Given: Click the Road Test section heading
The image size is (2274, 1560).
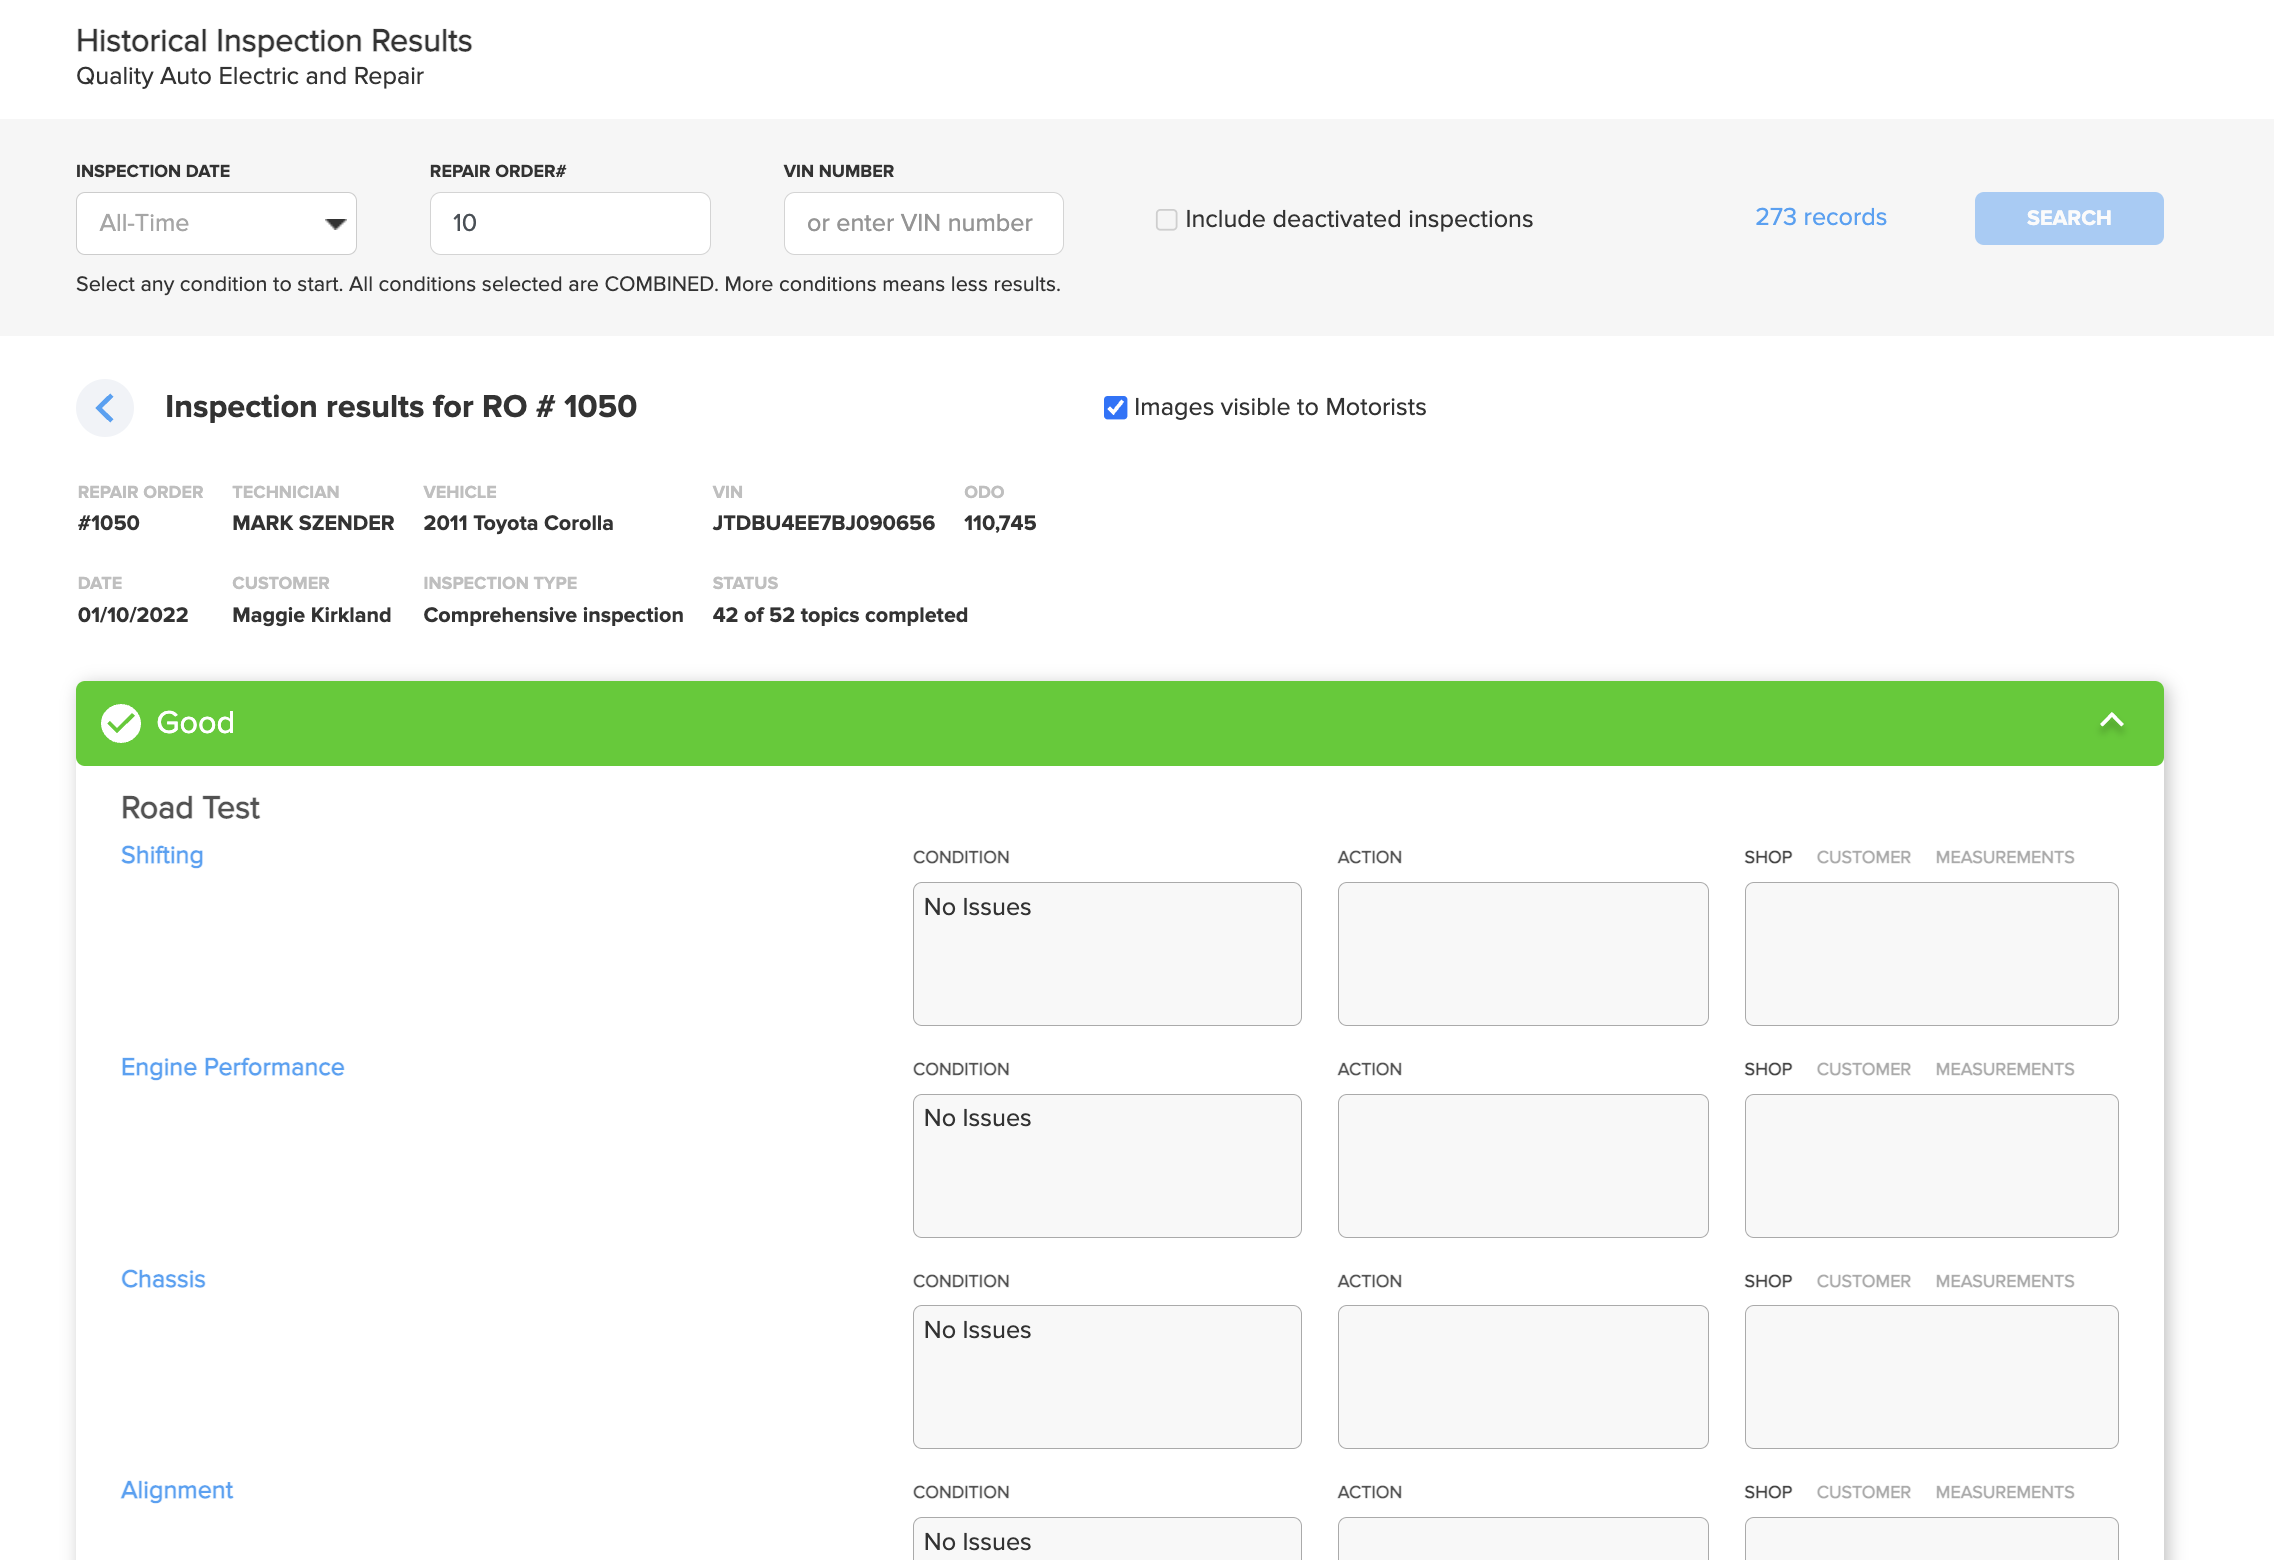Looking at the screenshot, I should coord(190,807).
